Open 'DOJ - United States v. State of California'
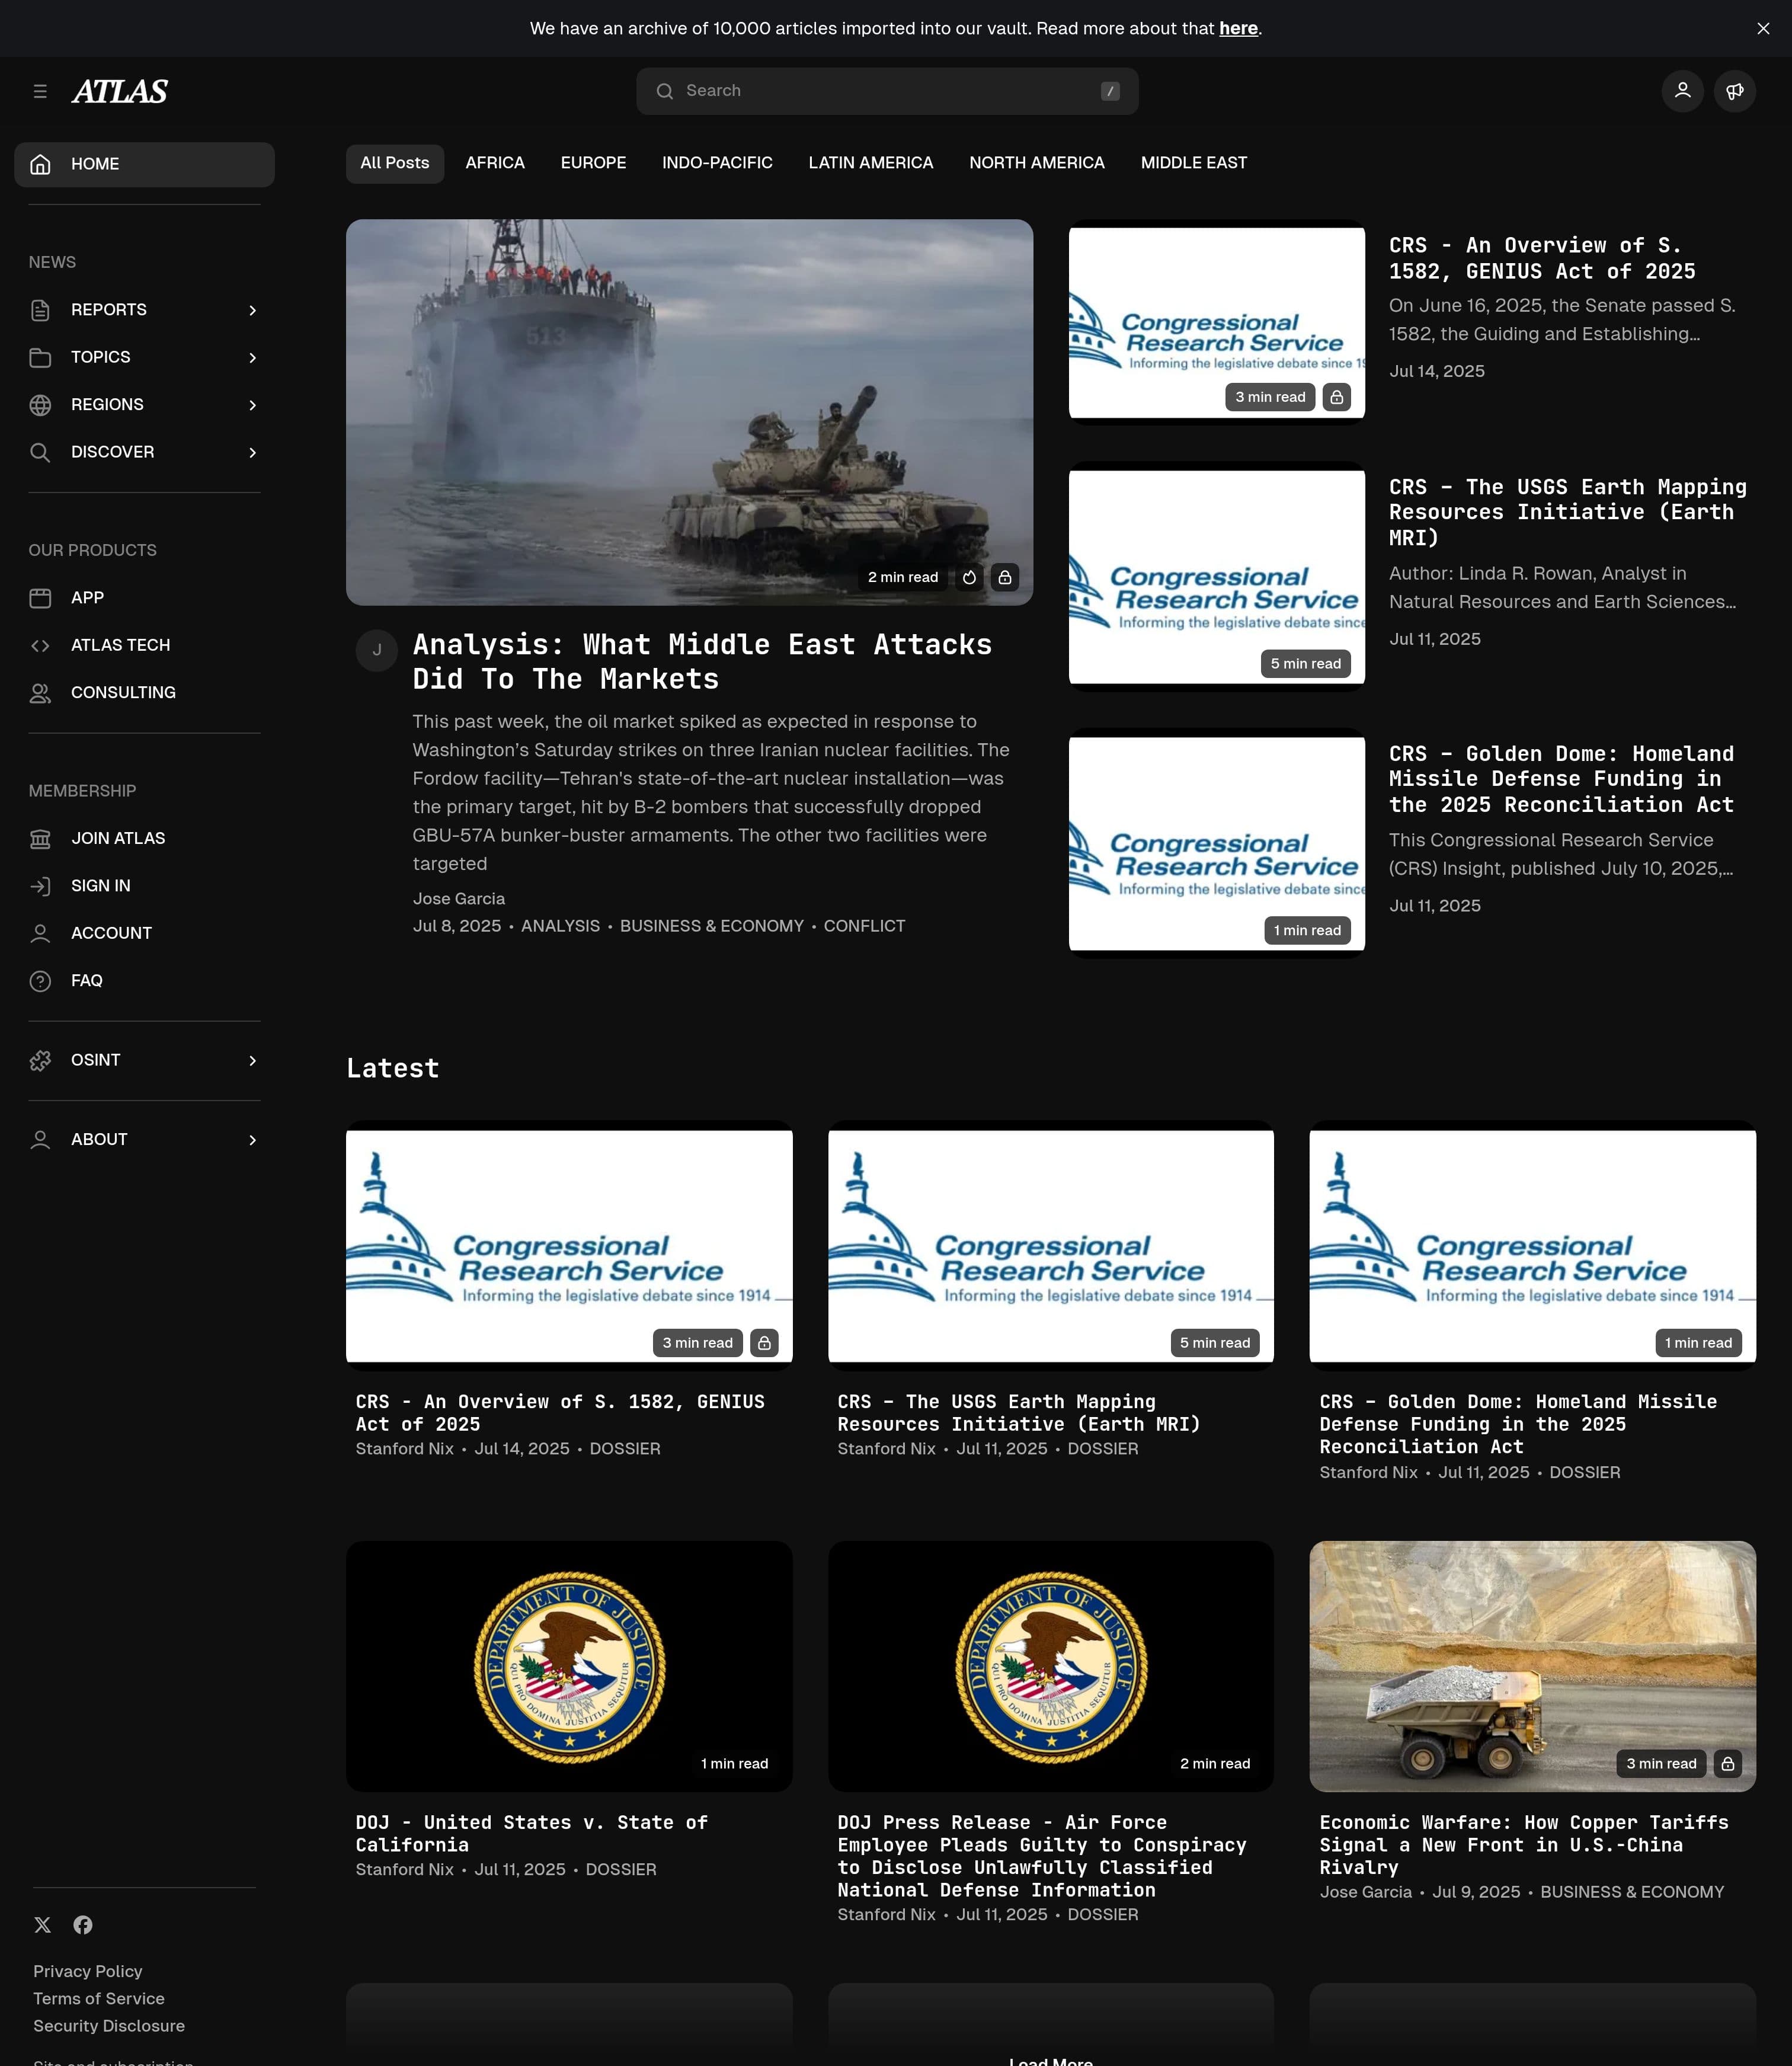The width and height of the screenshot is (1792, 2066). coord(531,1833)
